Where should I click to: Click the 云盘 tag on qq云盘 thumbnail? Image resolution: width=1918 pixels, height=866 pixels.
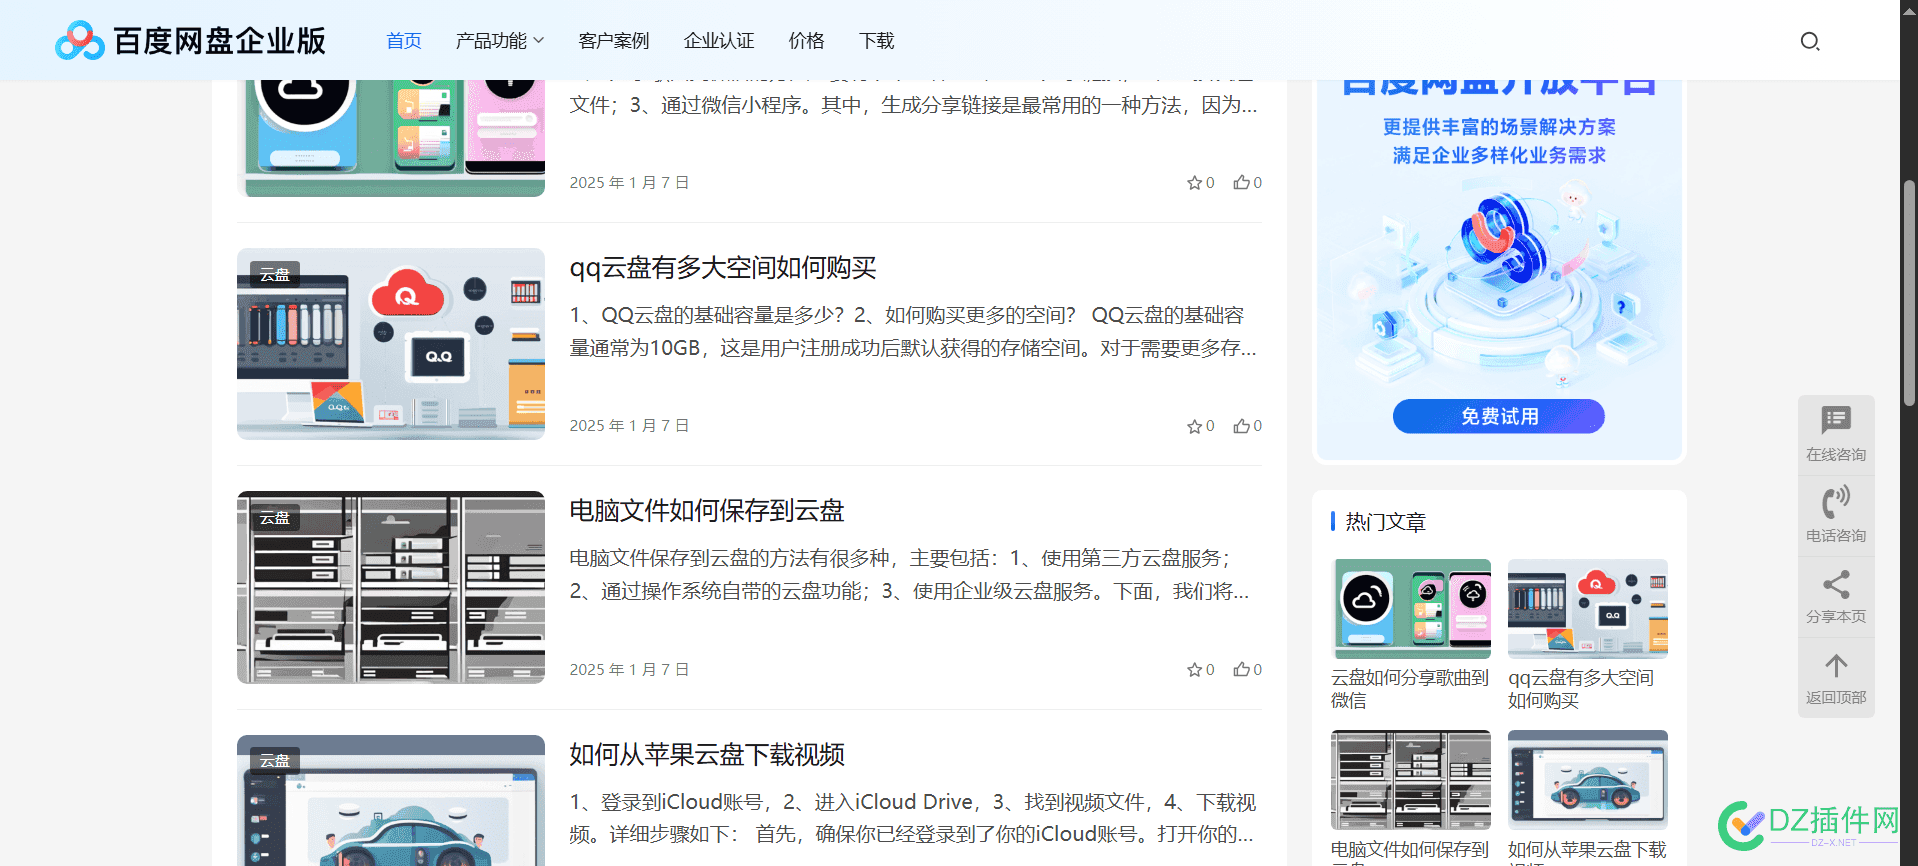(x=275, y=275)
